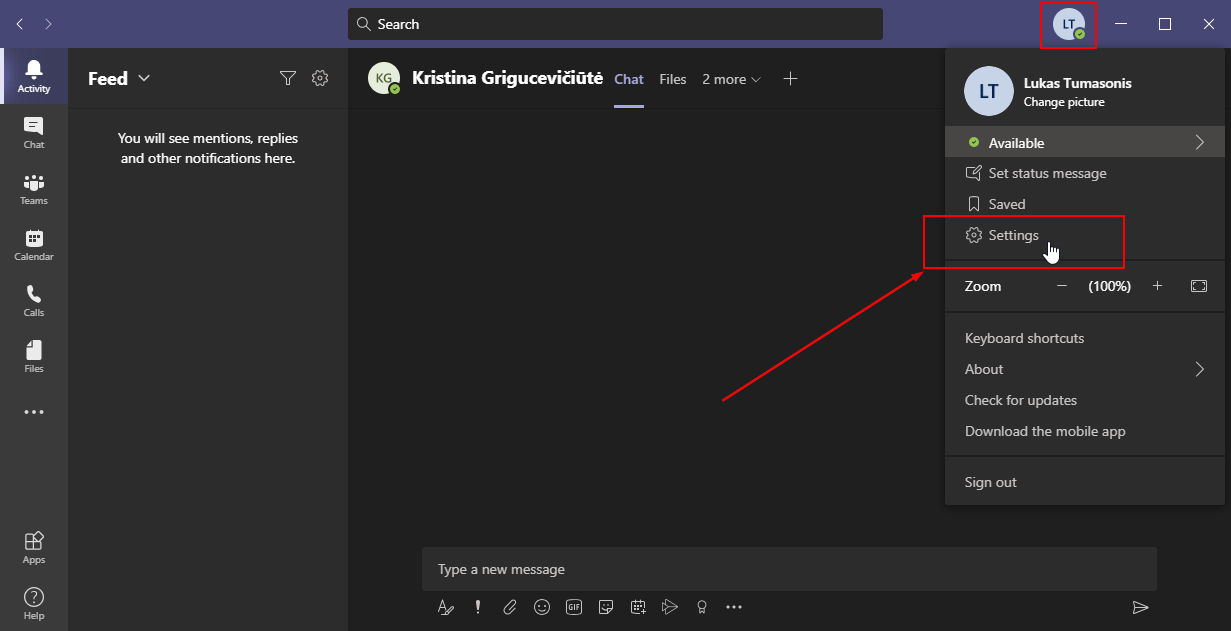Click the Search box
This screenshot has width=1231, height=631.
tap(615, 24)
